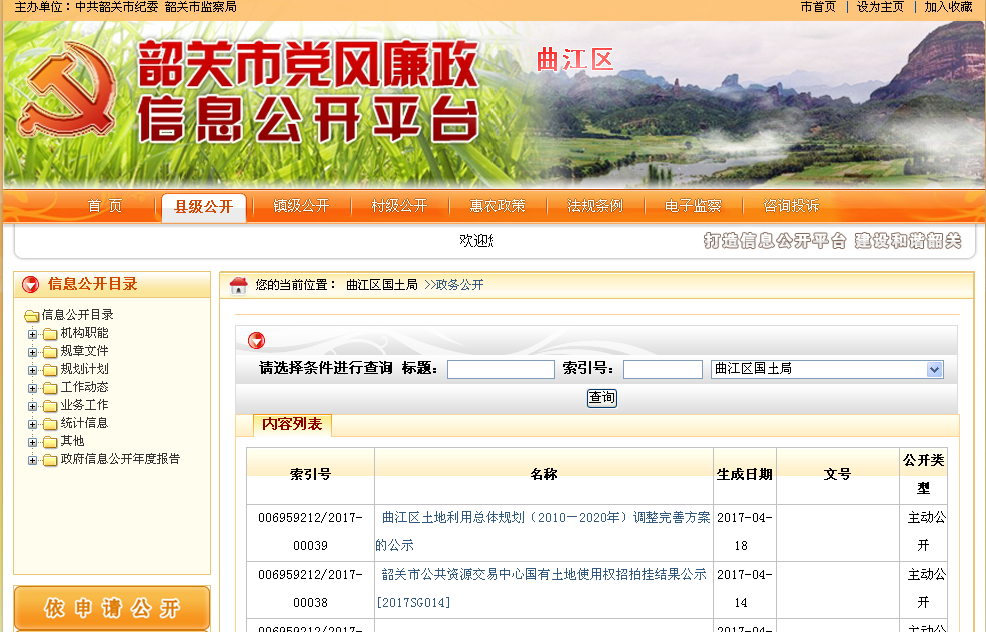This screenshot has width=986, height=632.
Task: Open the 曲江区国土局 department dropdown
Action: (x=828, y=369)
